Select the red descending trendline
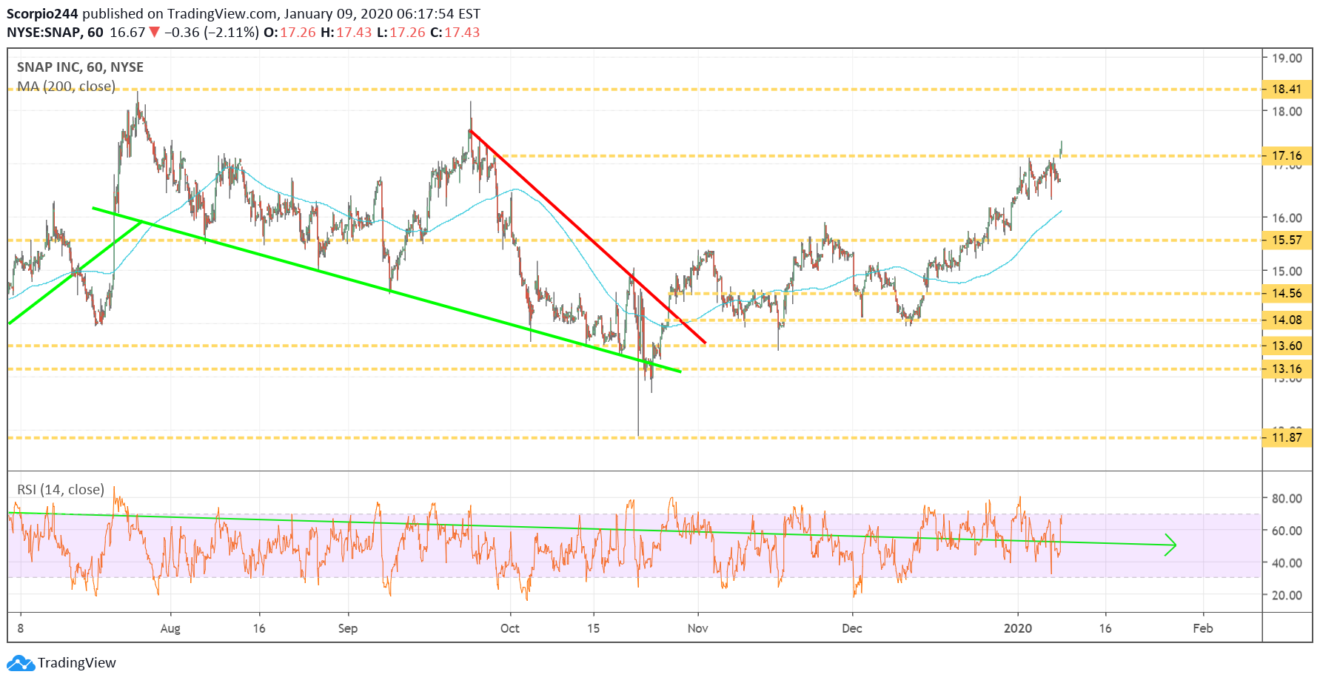The height and width of the screenshot is (683, 1320). [588, 237]
